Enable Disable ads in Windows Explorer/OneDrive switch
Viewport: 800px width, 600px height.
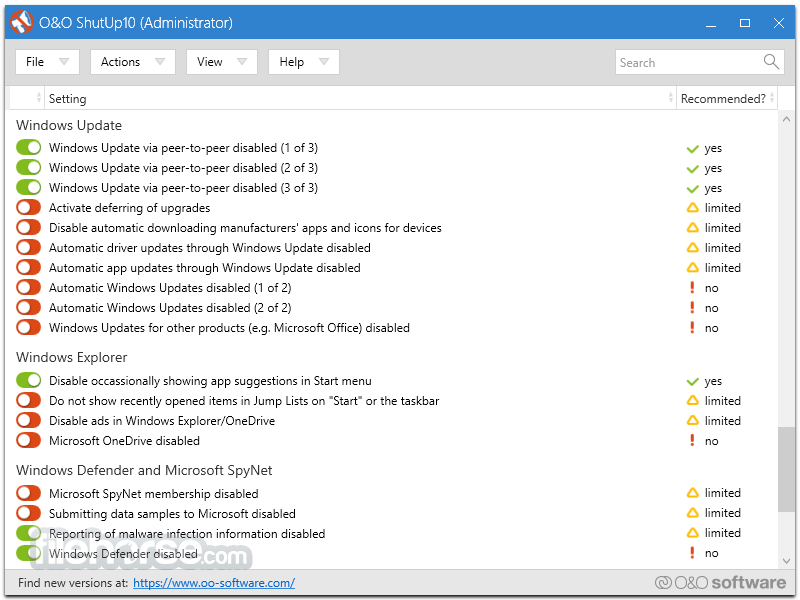[x=29, y=420]
